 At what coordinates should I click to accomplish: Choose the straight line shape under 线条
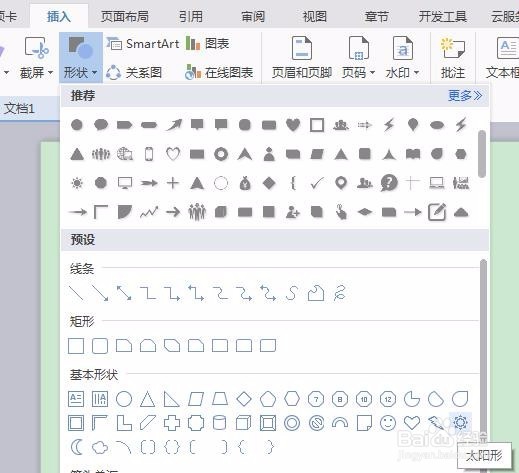point(76,293)
